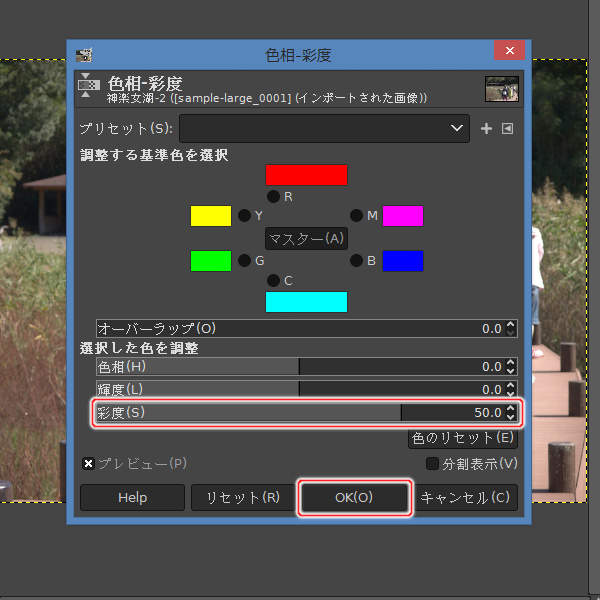This screenshot has width=600, height=600.
Task: Click the cyan color swatch
Action: coord(306,302)
